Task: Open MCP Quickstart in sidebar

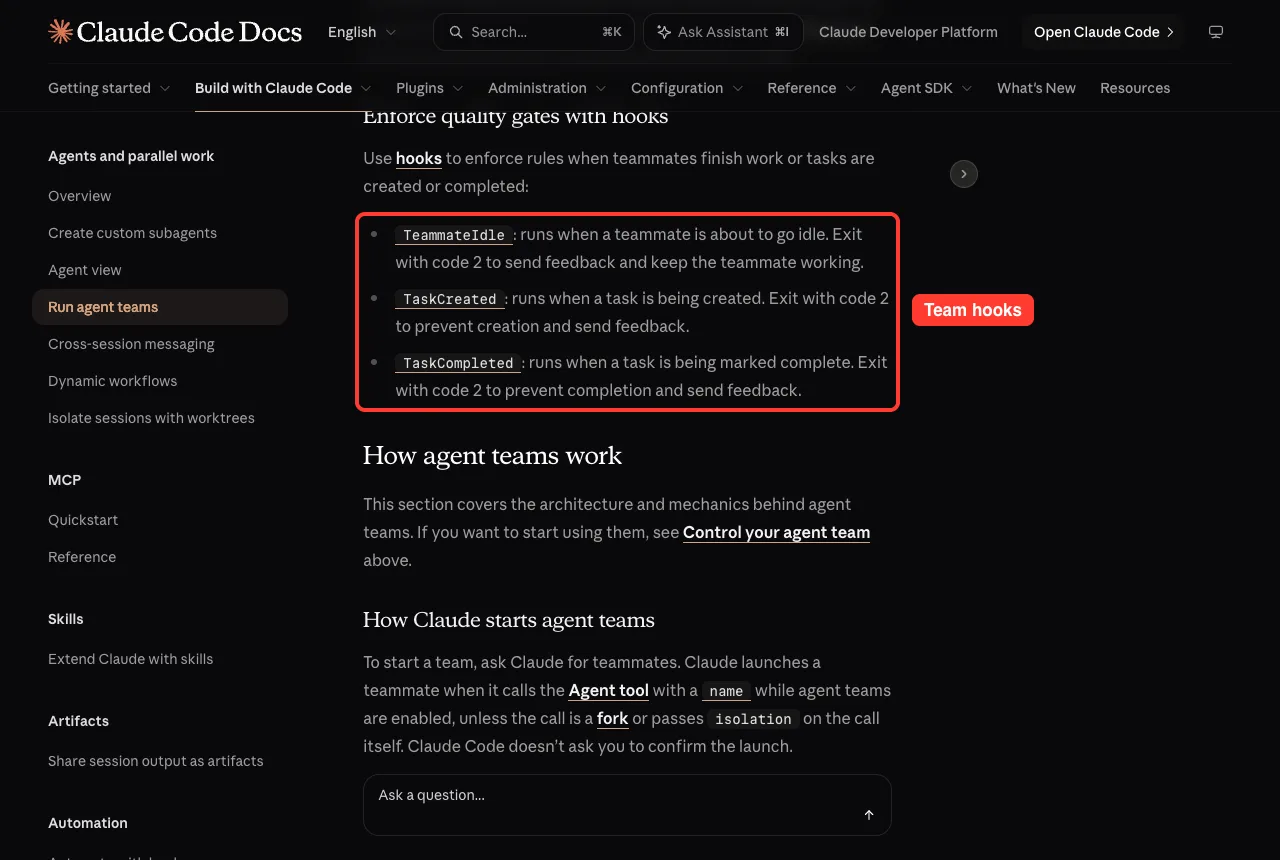Action: (x=83, y=520)
